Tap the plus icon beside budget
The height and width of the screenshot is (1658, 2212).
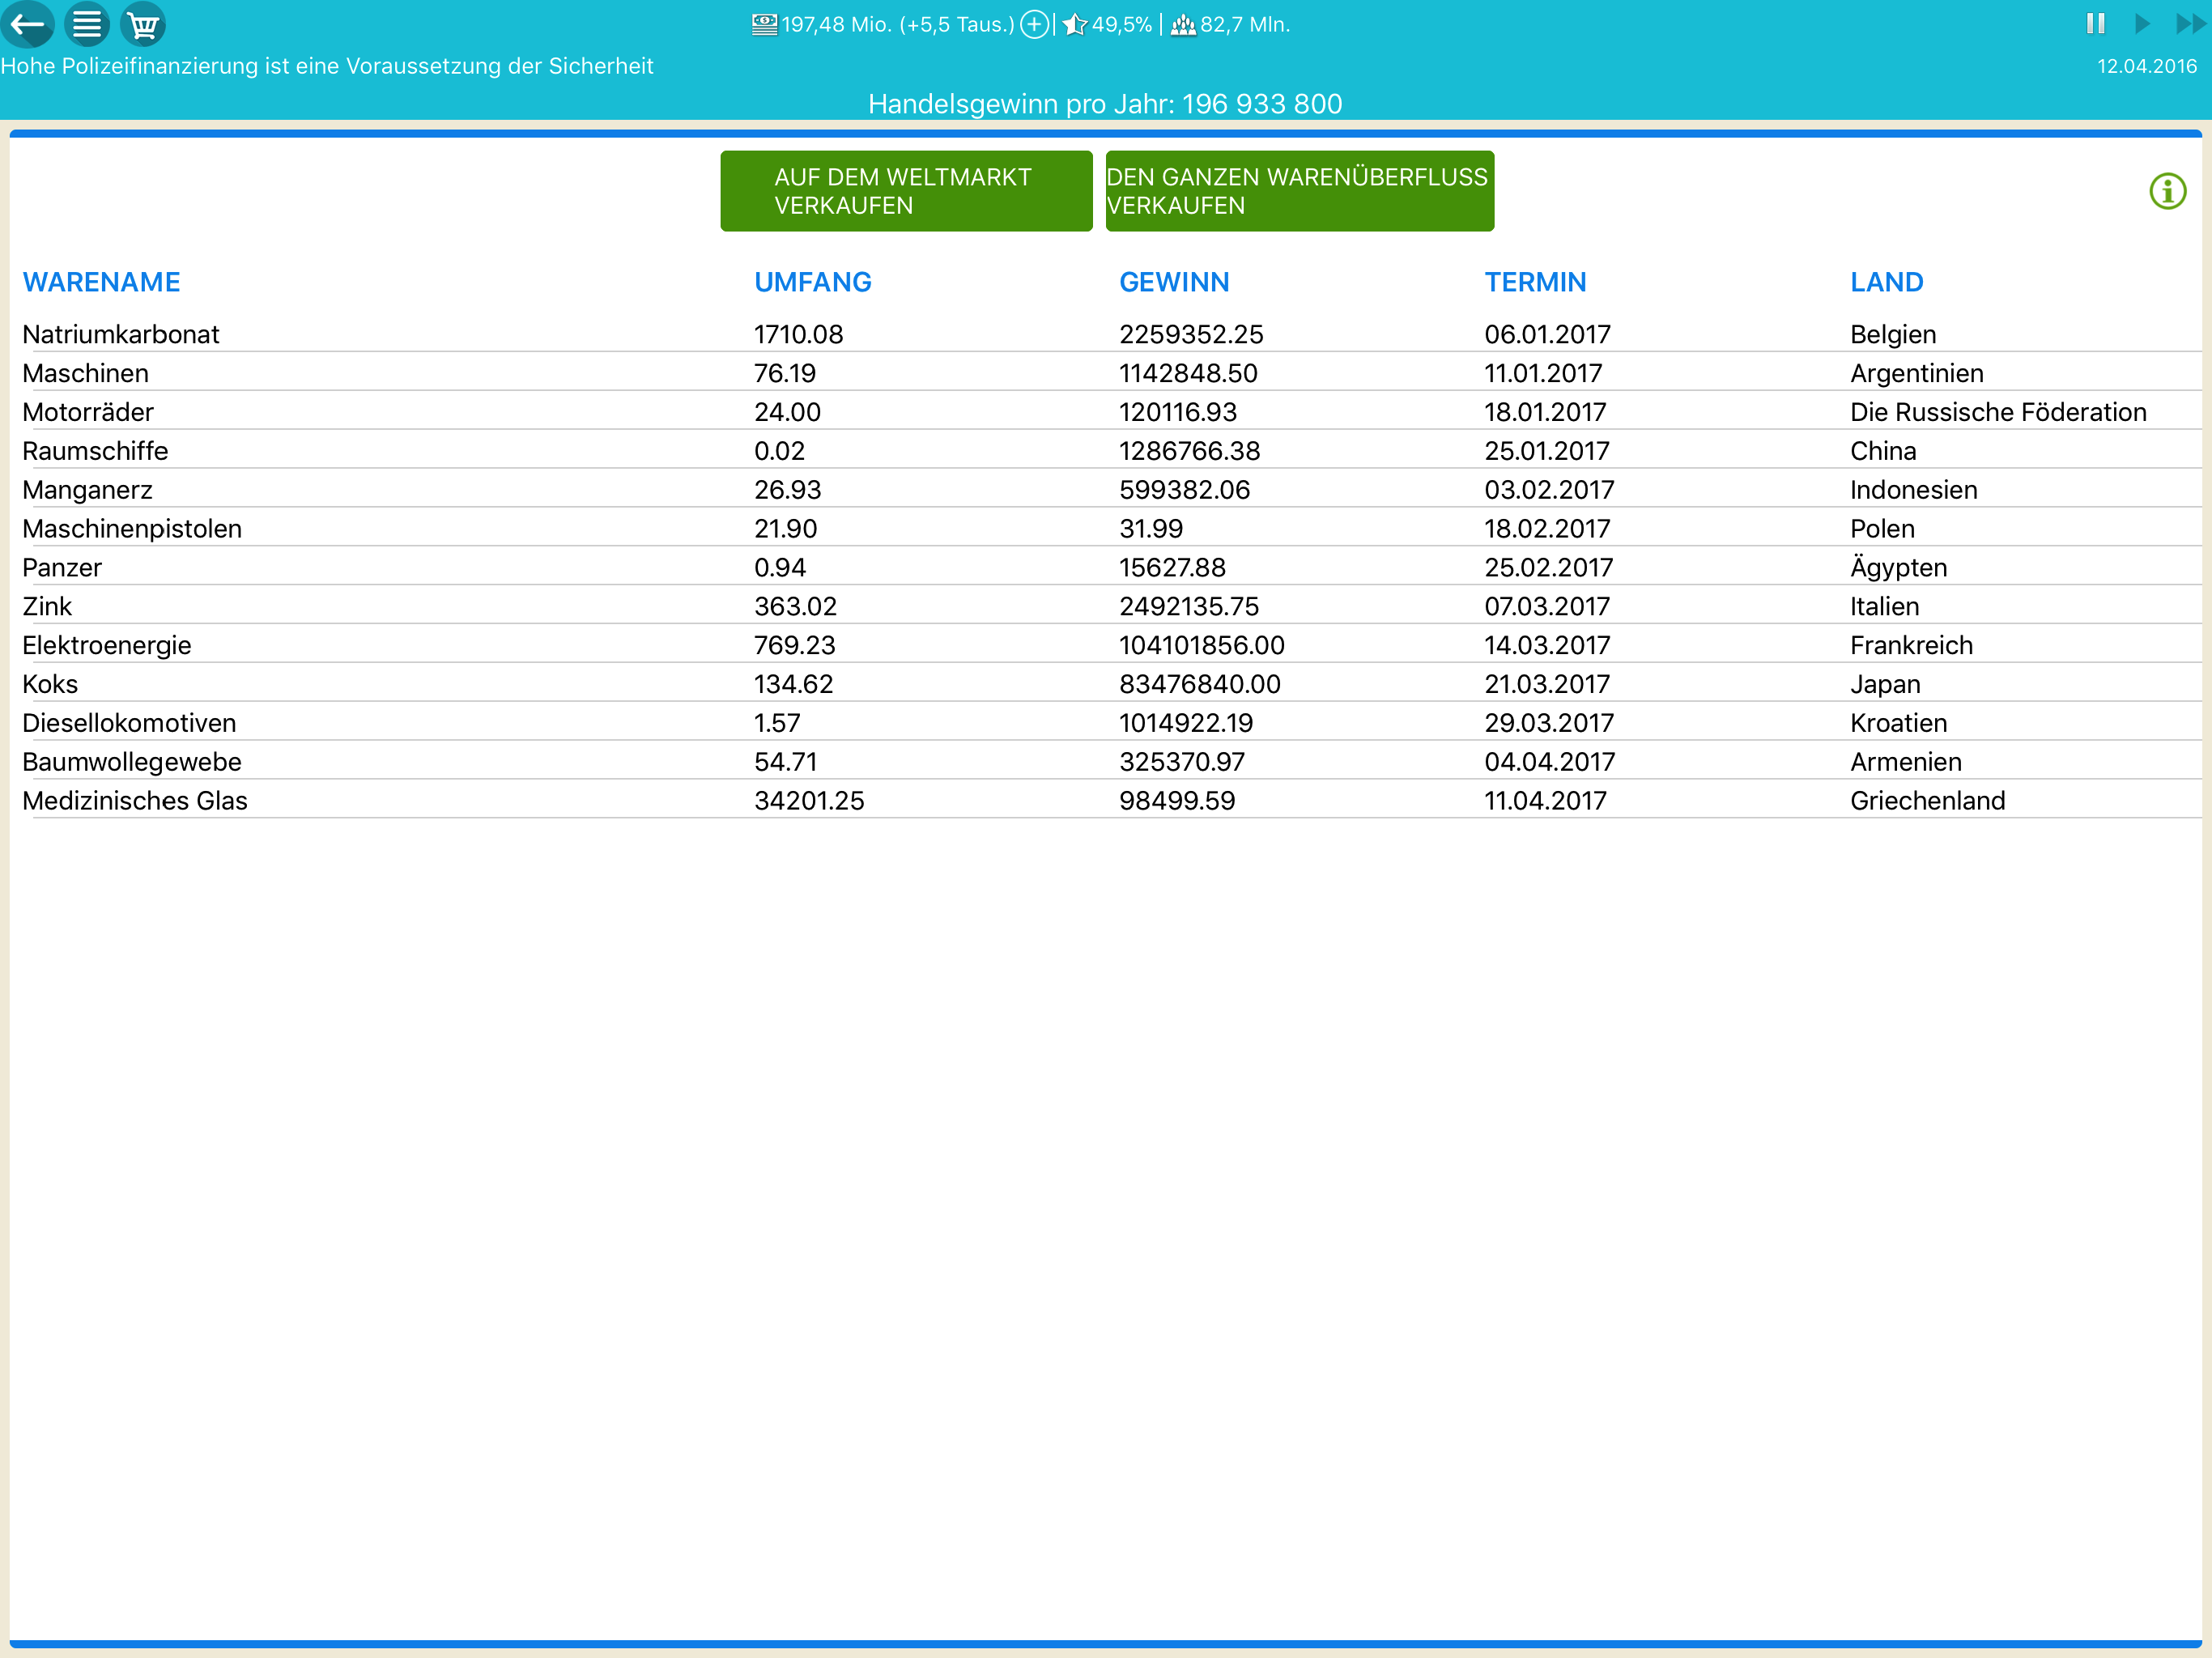point(1034,24)
